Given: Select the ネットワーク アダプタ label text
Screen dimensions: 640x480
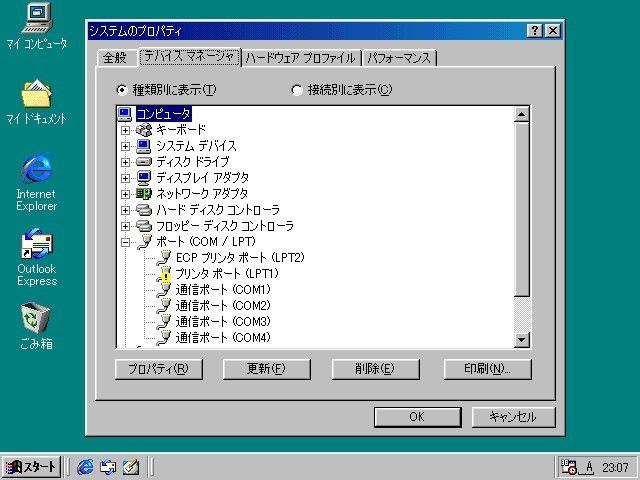Looking at the screenshot, I should 202,193.
